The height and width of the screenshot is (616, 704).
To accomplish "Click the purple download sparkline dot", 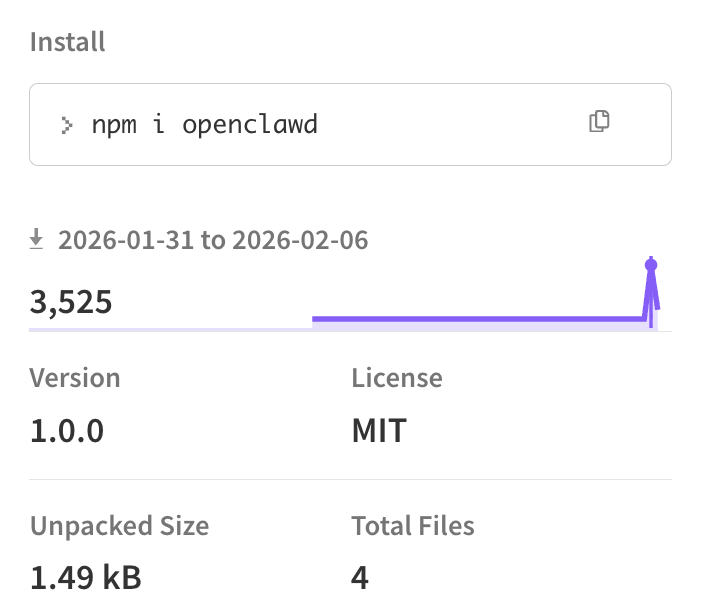I will click(651, 265).
